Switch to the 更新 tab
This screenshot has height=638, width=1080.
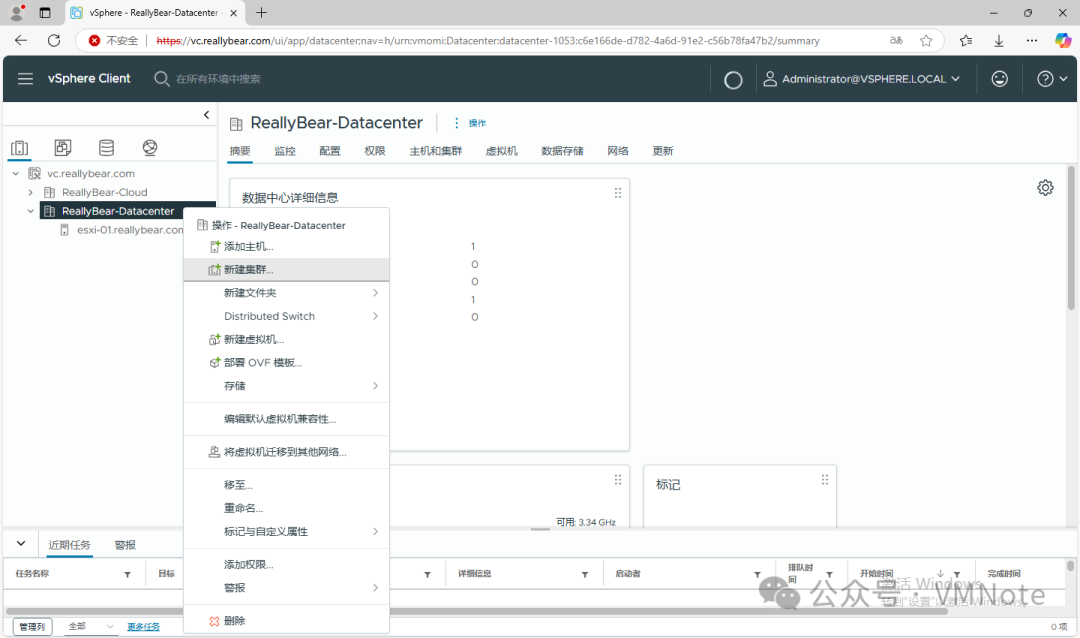point(663,151)
